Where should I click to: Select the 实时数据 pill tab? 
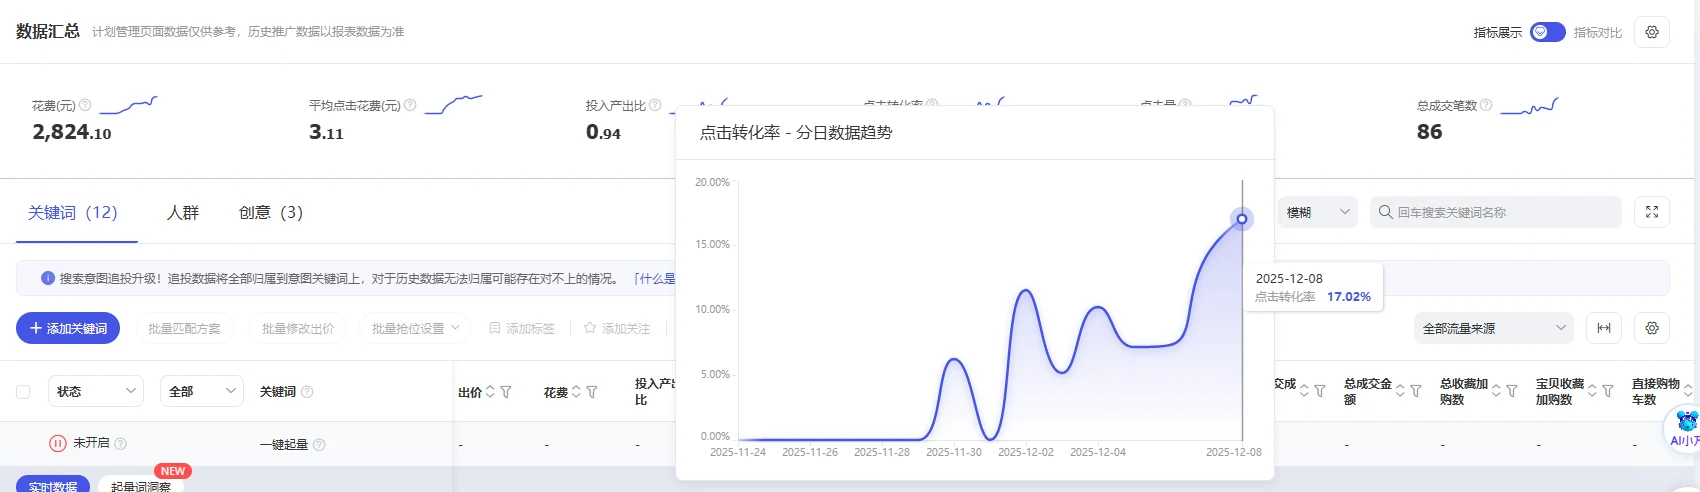click(x=53, y=485)
